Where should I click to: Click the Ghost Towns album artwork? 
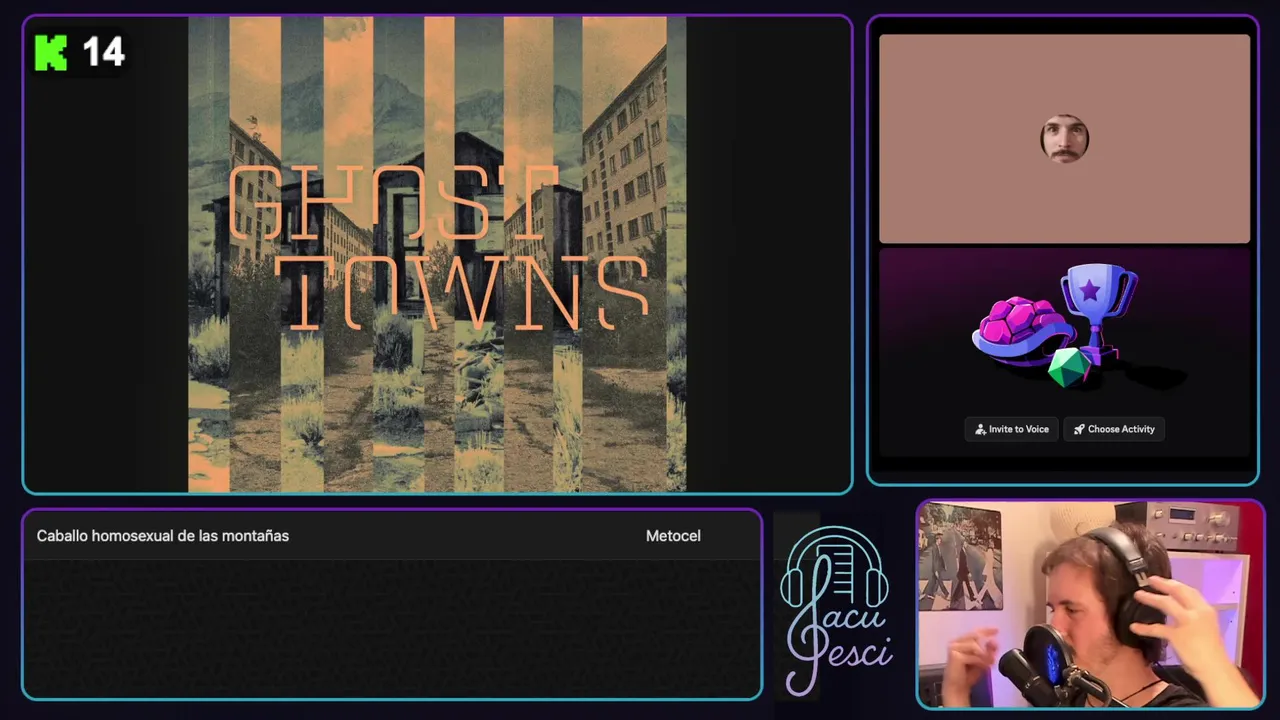coord(437,254)
